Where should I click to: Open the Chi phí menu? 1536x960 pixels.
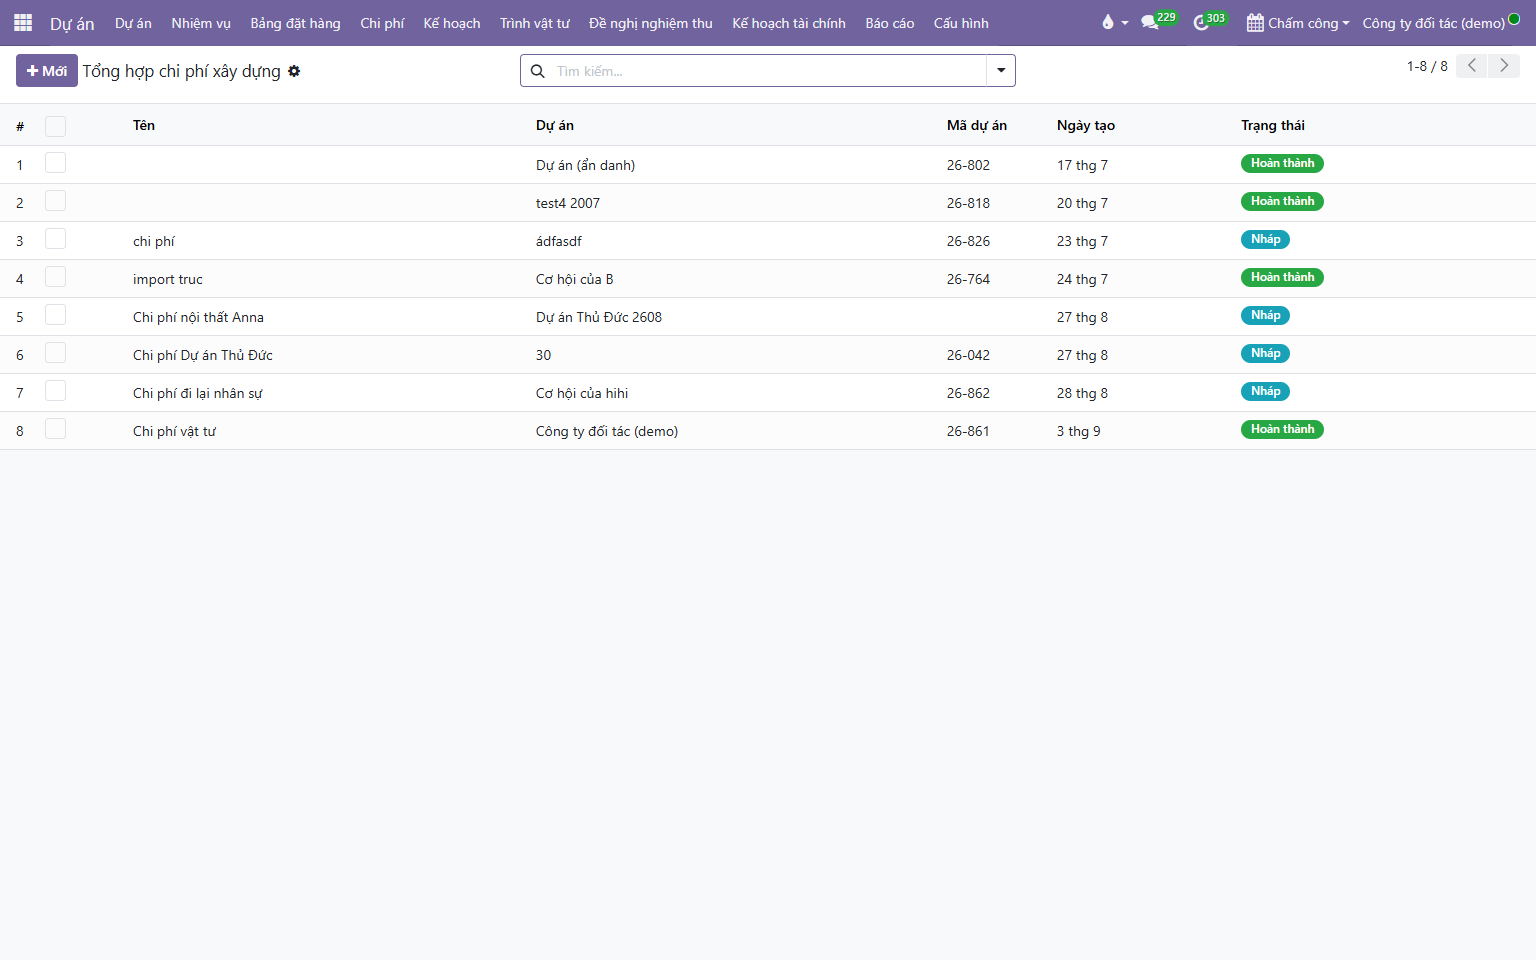(382, 23)
